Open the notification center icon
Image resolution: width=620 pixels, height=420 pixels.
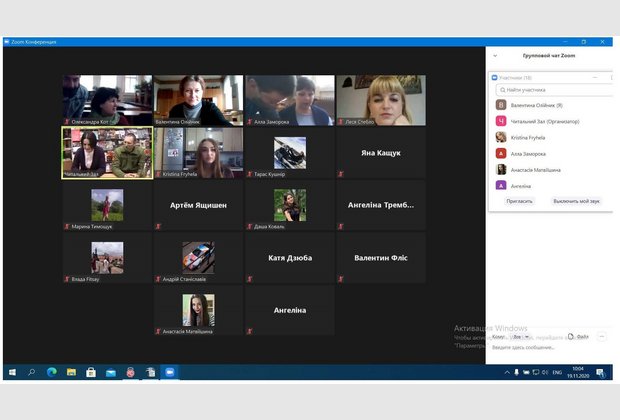(x=601, y=372)
